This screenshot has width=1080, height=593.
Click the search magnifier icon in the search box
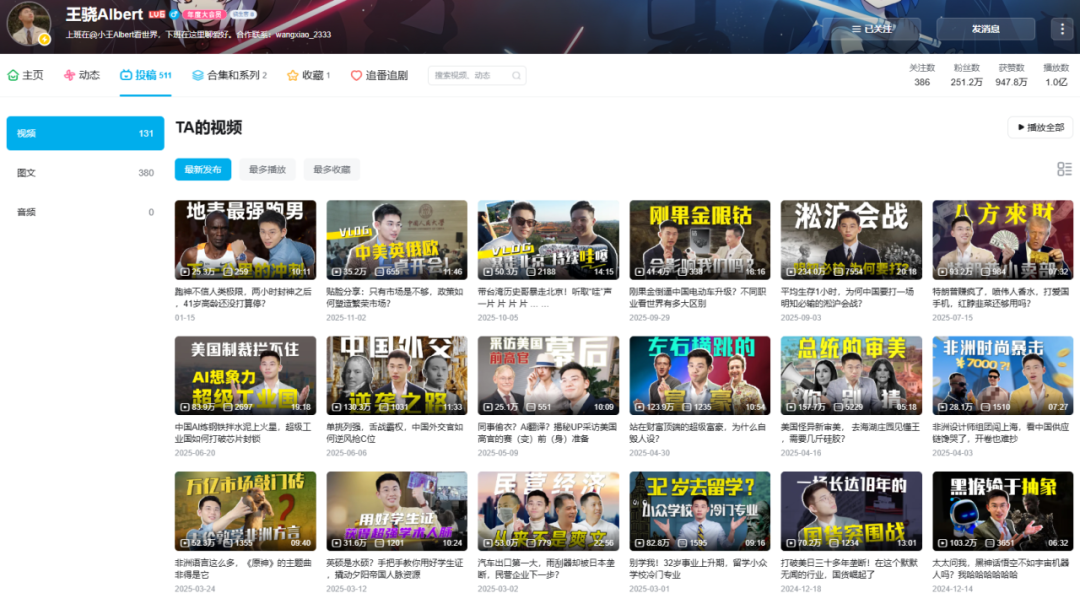[x=515, y=75]
